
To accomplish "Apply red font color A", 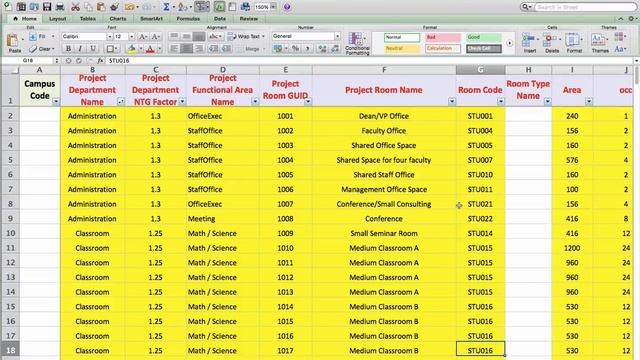I will click(x=150, y=49).
